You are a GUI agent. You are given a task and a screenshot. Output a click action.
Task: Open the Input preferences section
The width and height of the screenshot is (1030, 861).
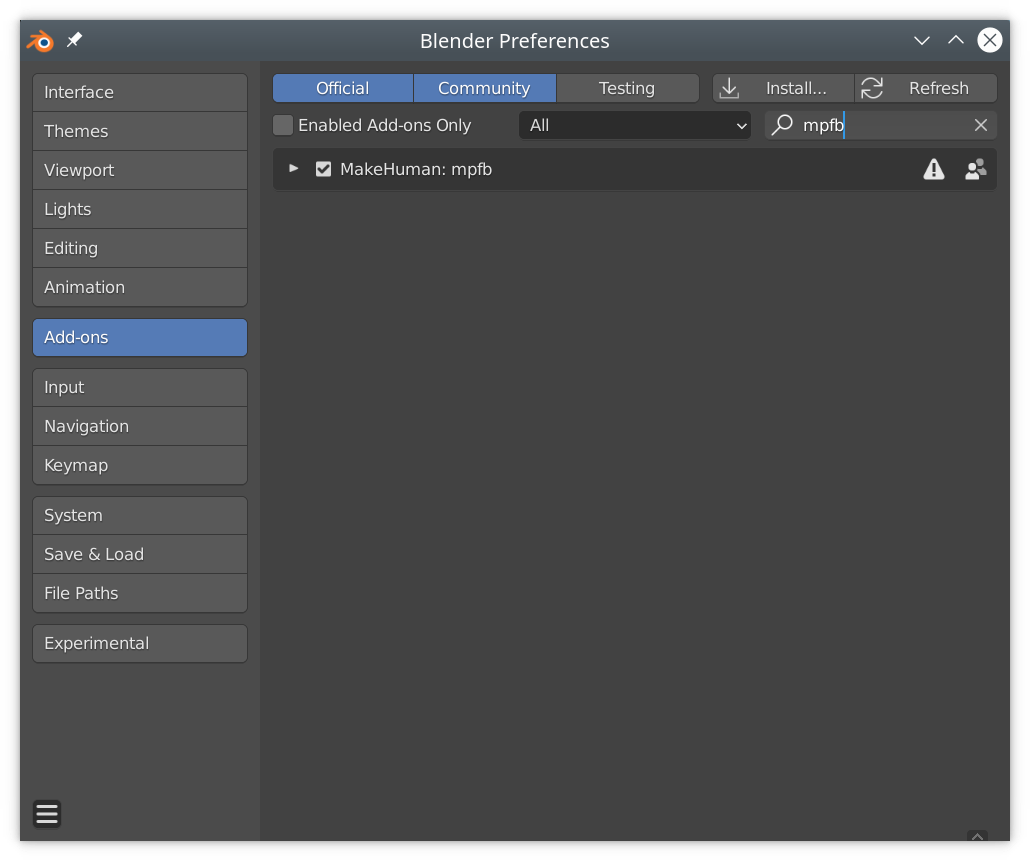[140, 387]
